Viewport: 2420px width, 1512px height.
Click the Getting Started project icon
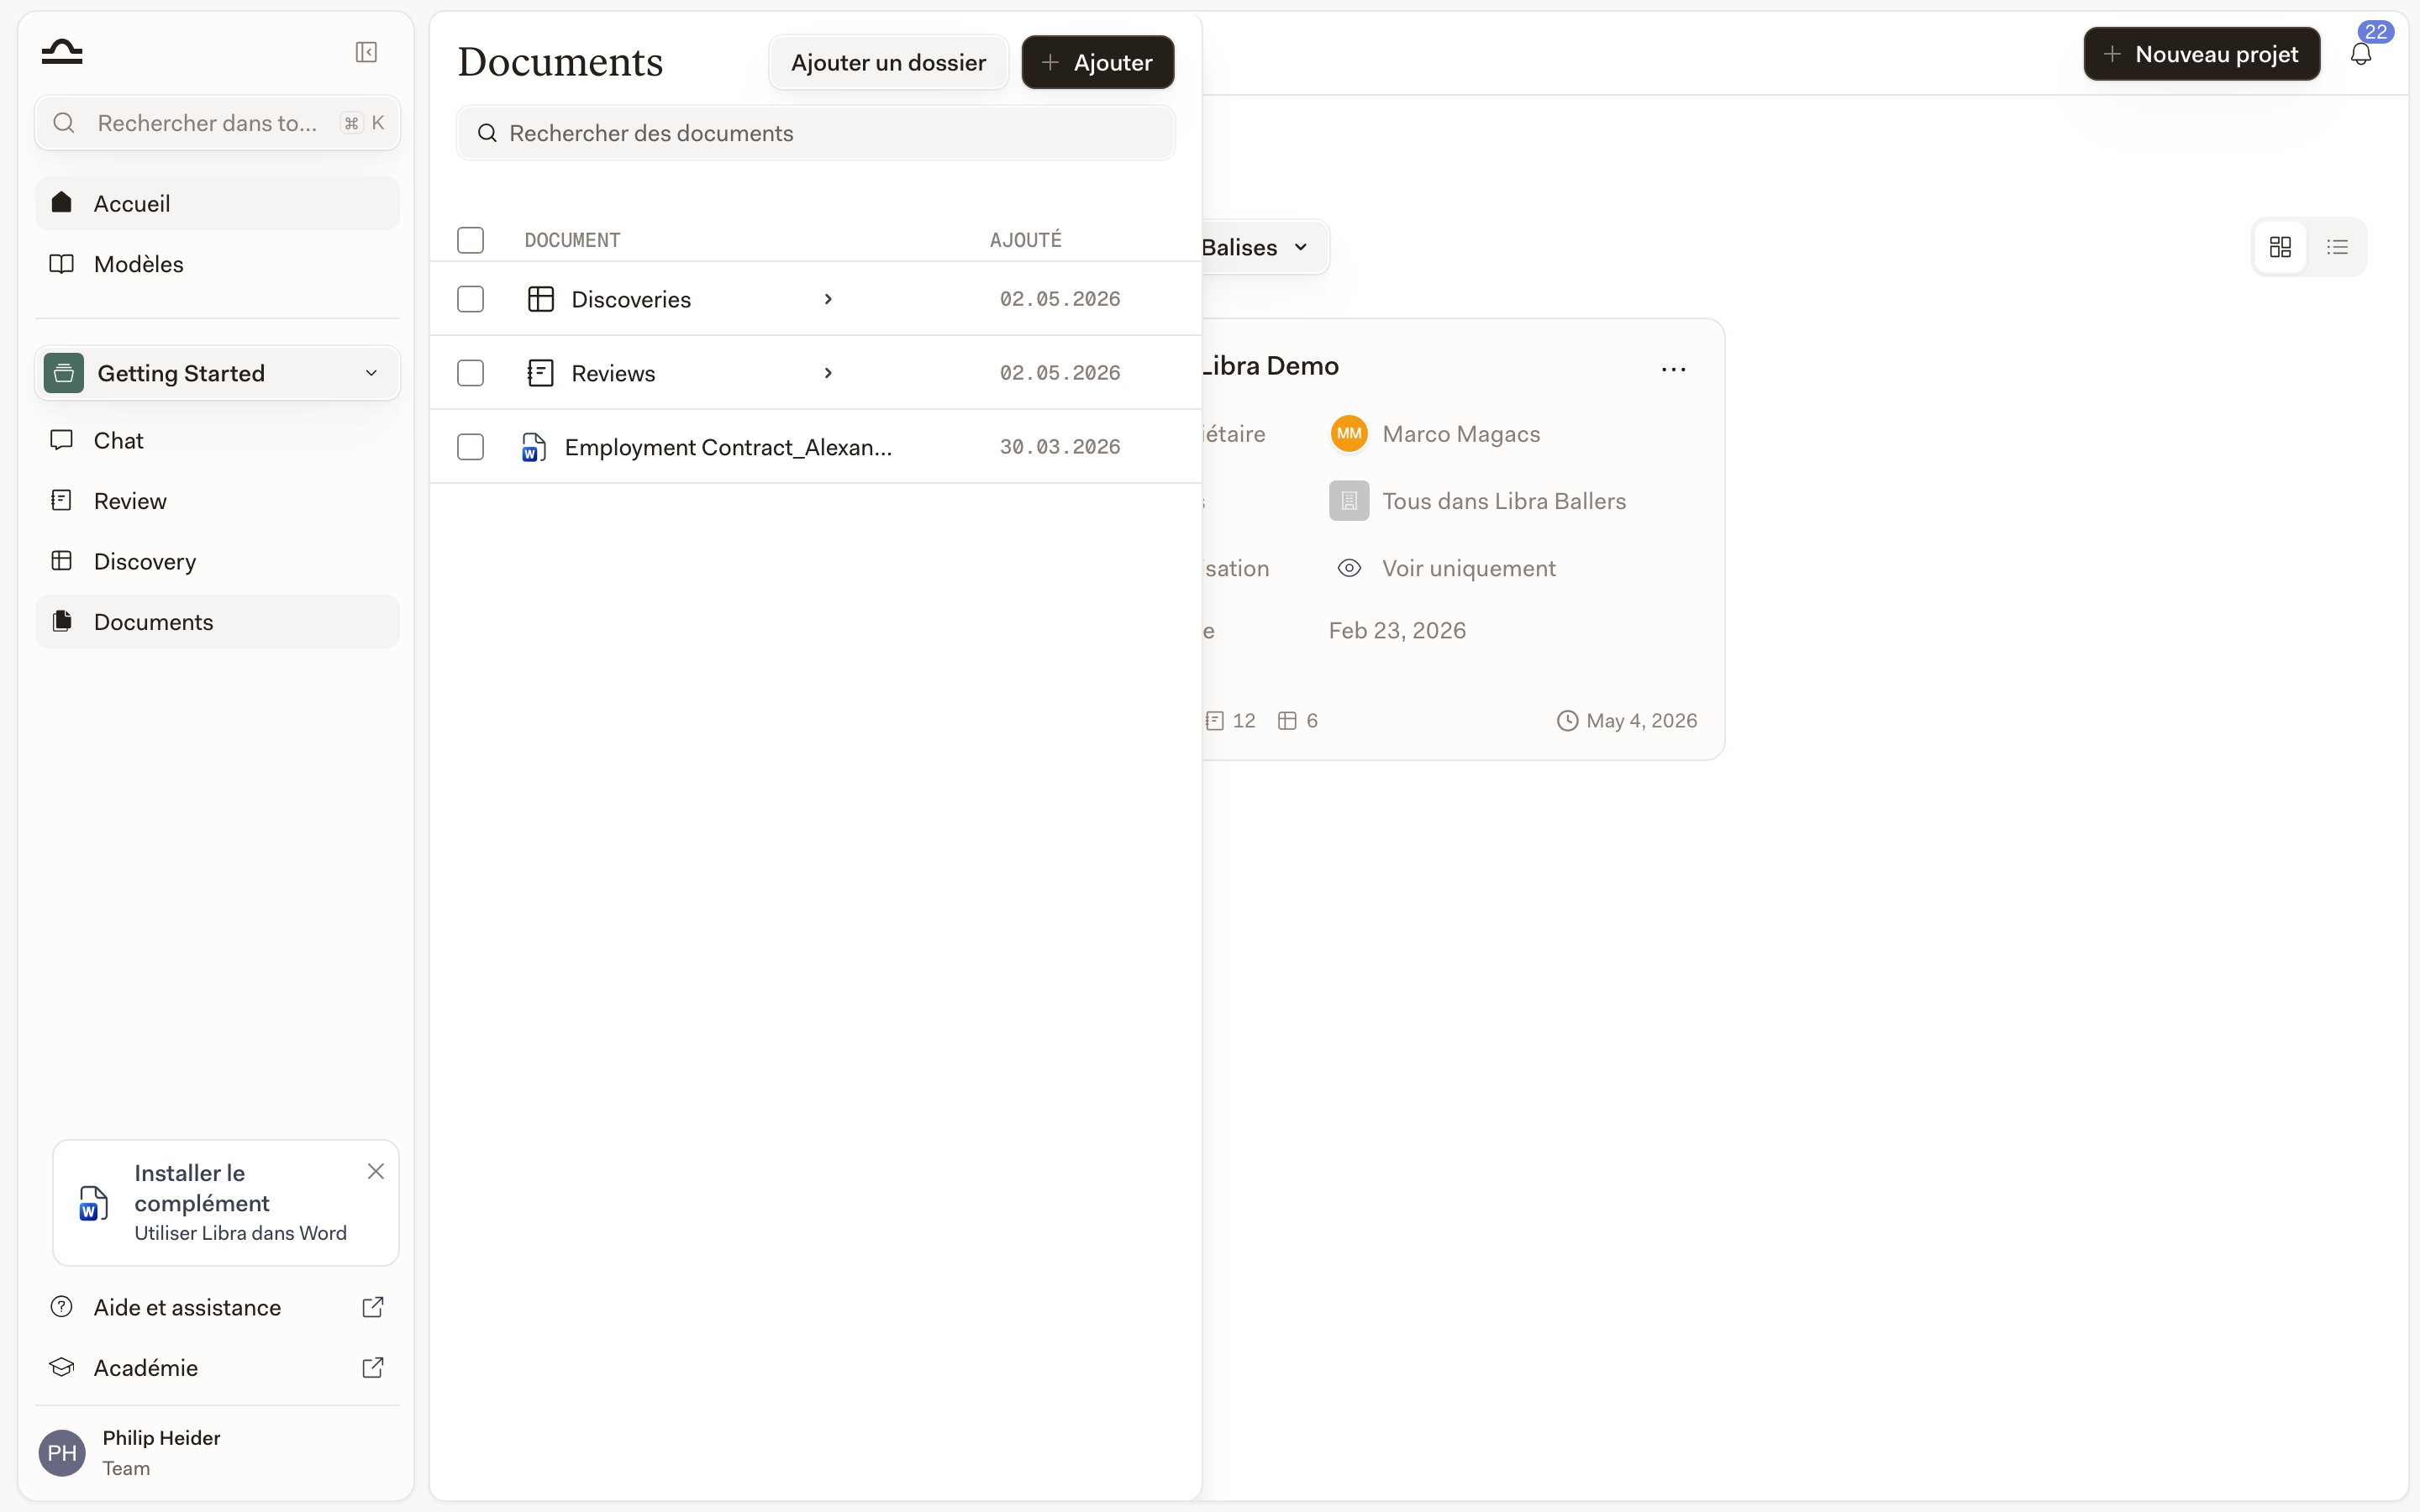[64, 373]
